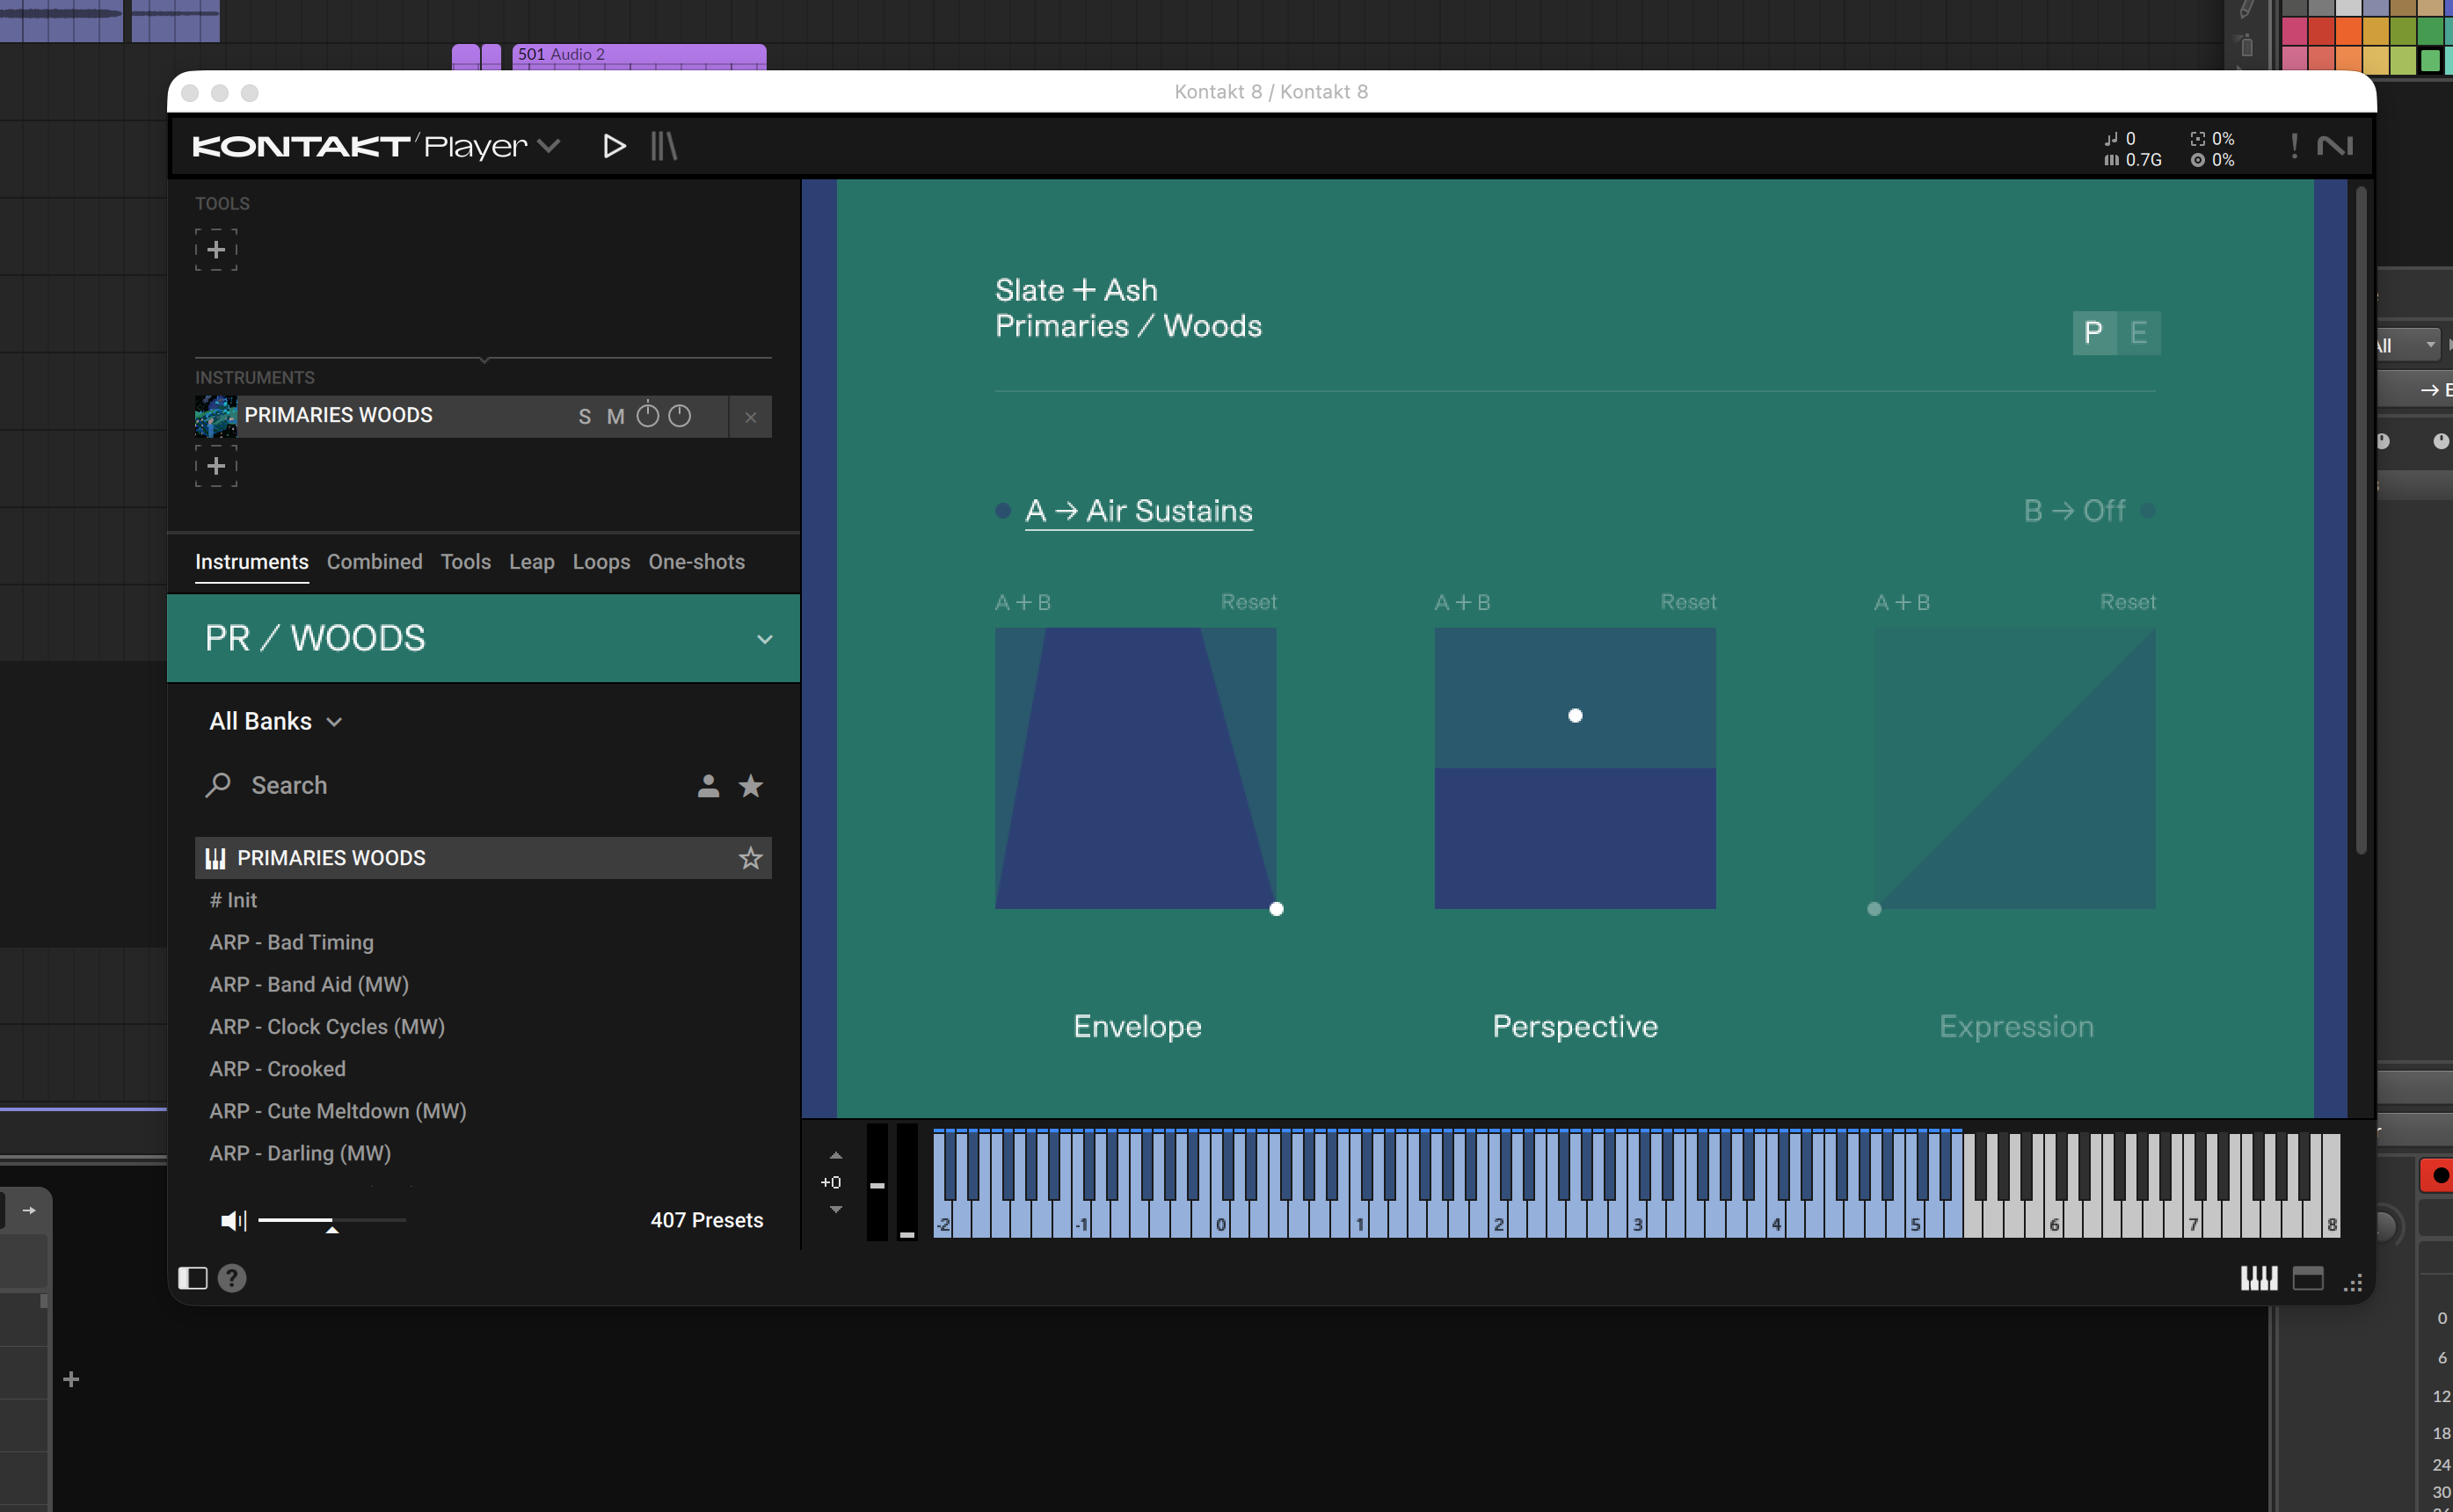
Task: Select the E page button
Action: 2139,332
